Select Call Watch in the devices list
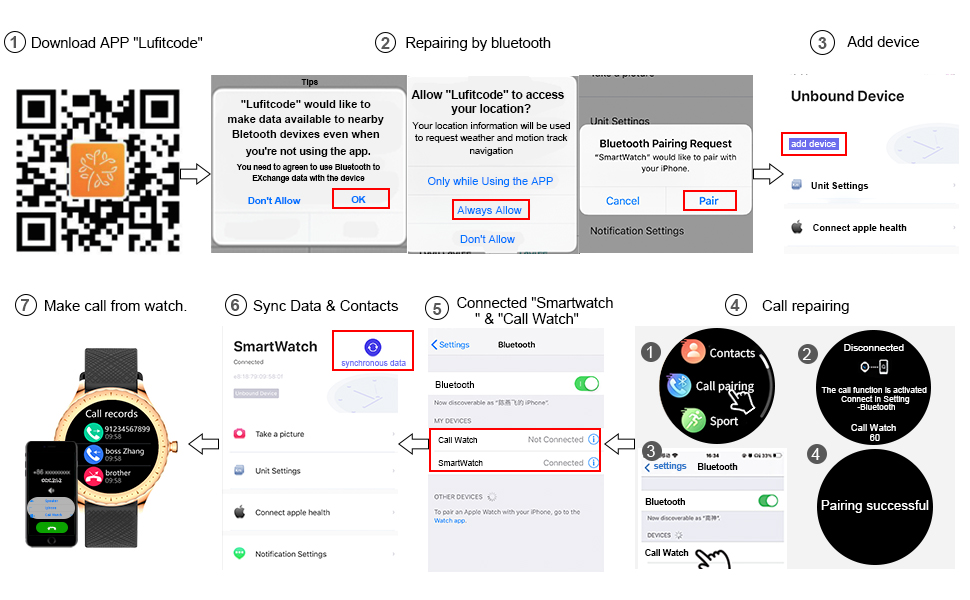 666,552
